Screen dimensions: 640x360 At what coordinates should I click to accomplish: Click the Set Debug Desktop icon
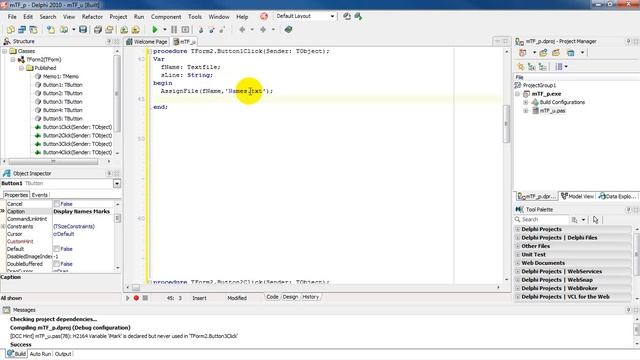tap(358, 16)
